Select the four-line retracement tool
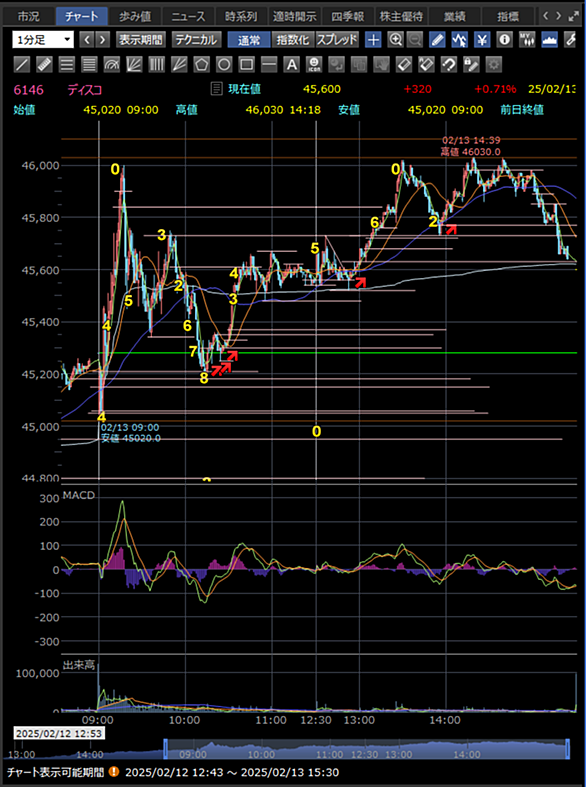This screenshot has width=586, height=787. click(90, 64)
